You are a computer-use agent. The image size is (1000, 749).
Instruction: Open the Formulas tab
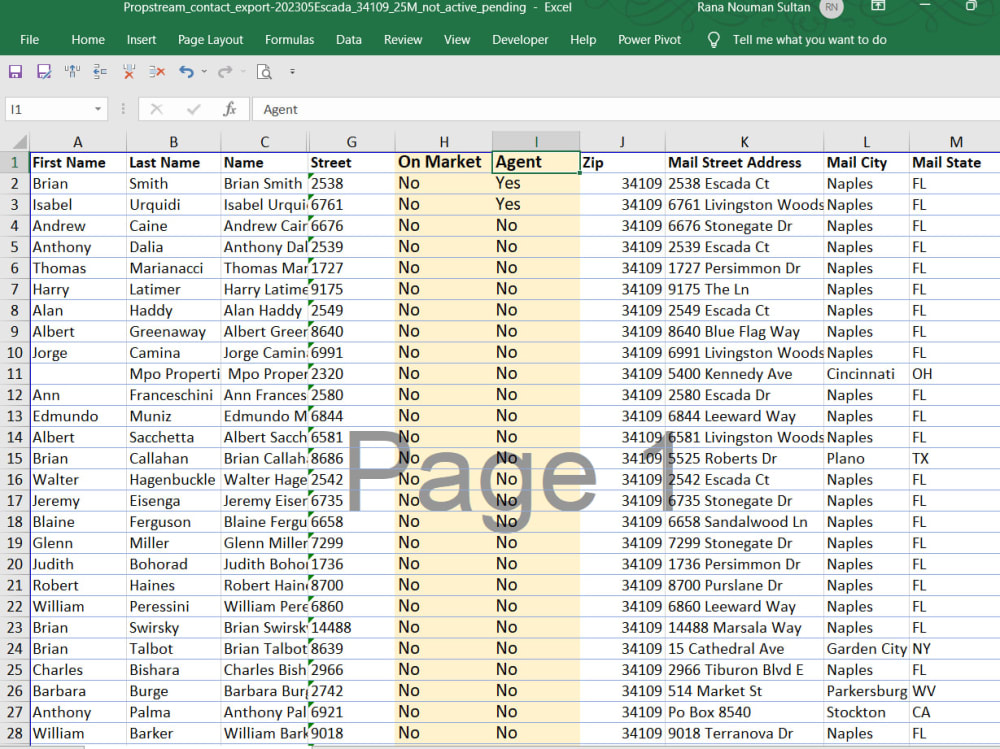290,40
